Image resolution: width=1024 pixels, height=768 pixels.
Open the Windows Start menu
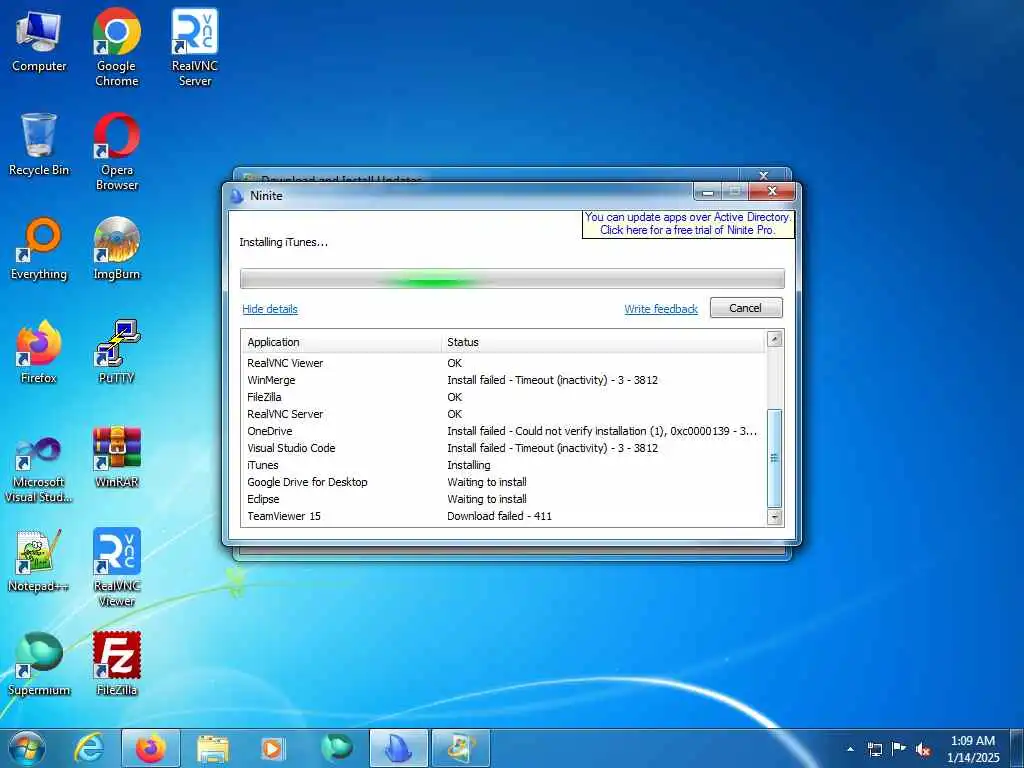coord(27,748)
